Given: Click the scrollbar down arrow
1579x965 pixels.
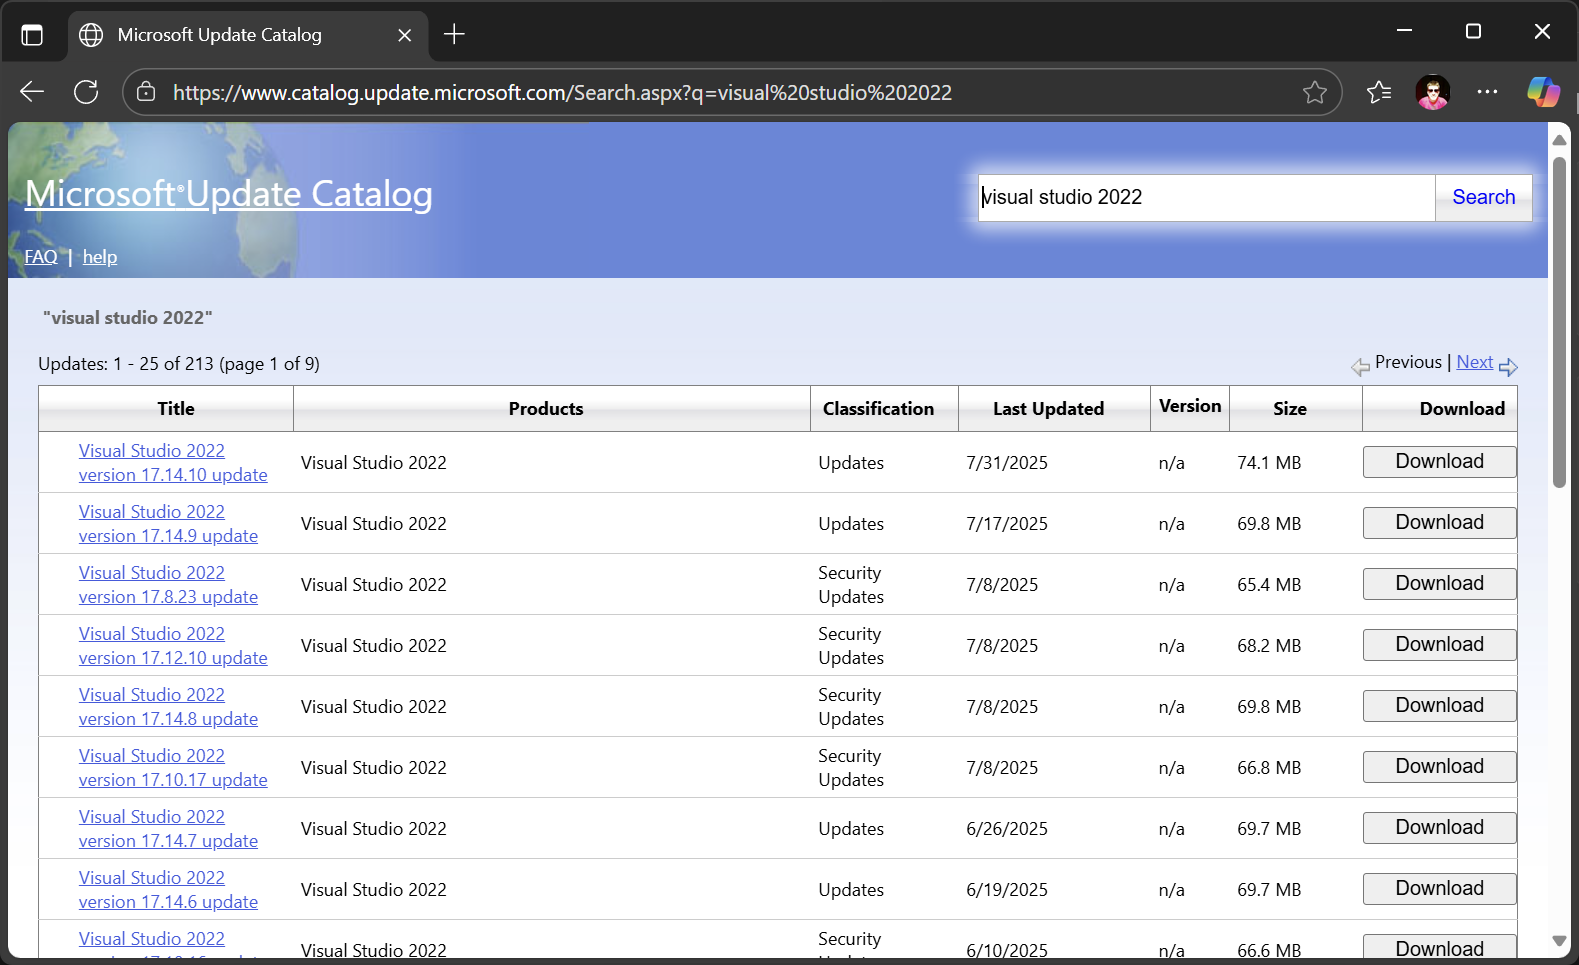Looking at the screenshot, I should (1559, 940).
